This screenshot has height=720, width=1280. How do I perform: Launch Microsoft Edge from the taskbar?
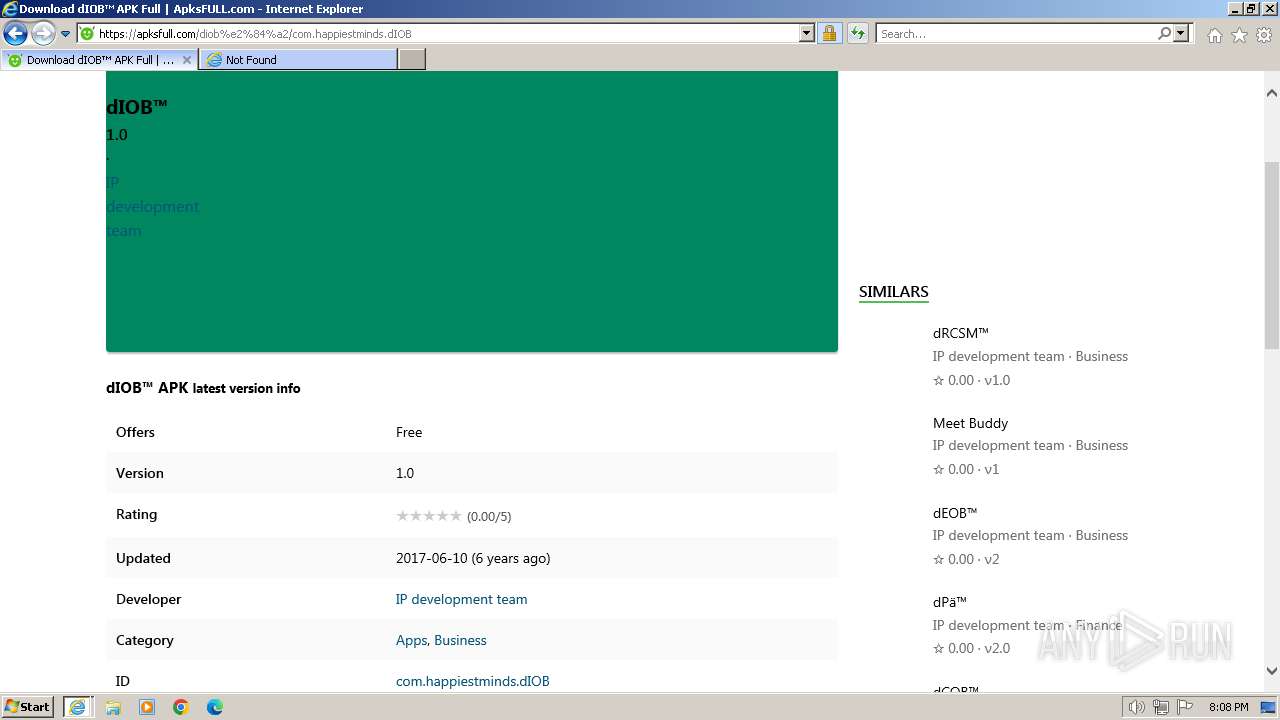coord(215,707)
